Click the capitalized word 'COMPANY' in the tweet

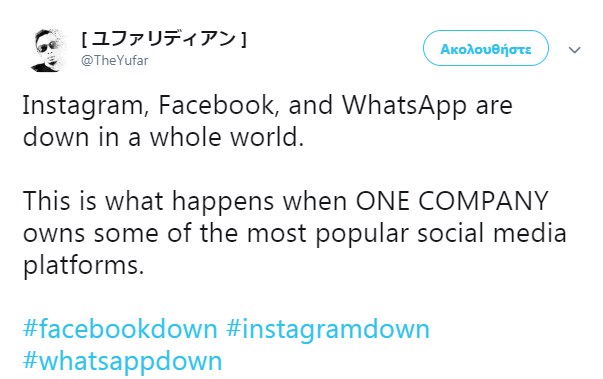483,201
